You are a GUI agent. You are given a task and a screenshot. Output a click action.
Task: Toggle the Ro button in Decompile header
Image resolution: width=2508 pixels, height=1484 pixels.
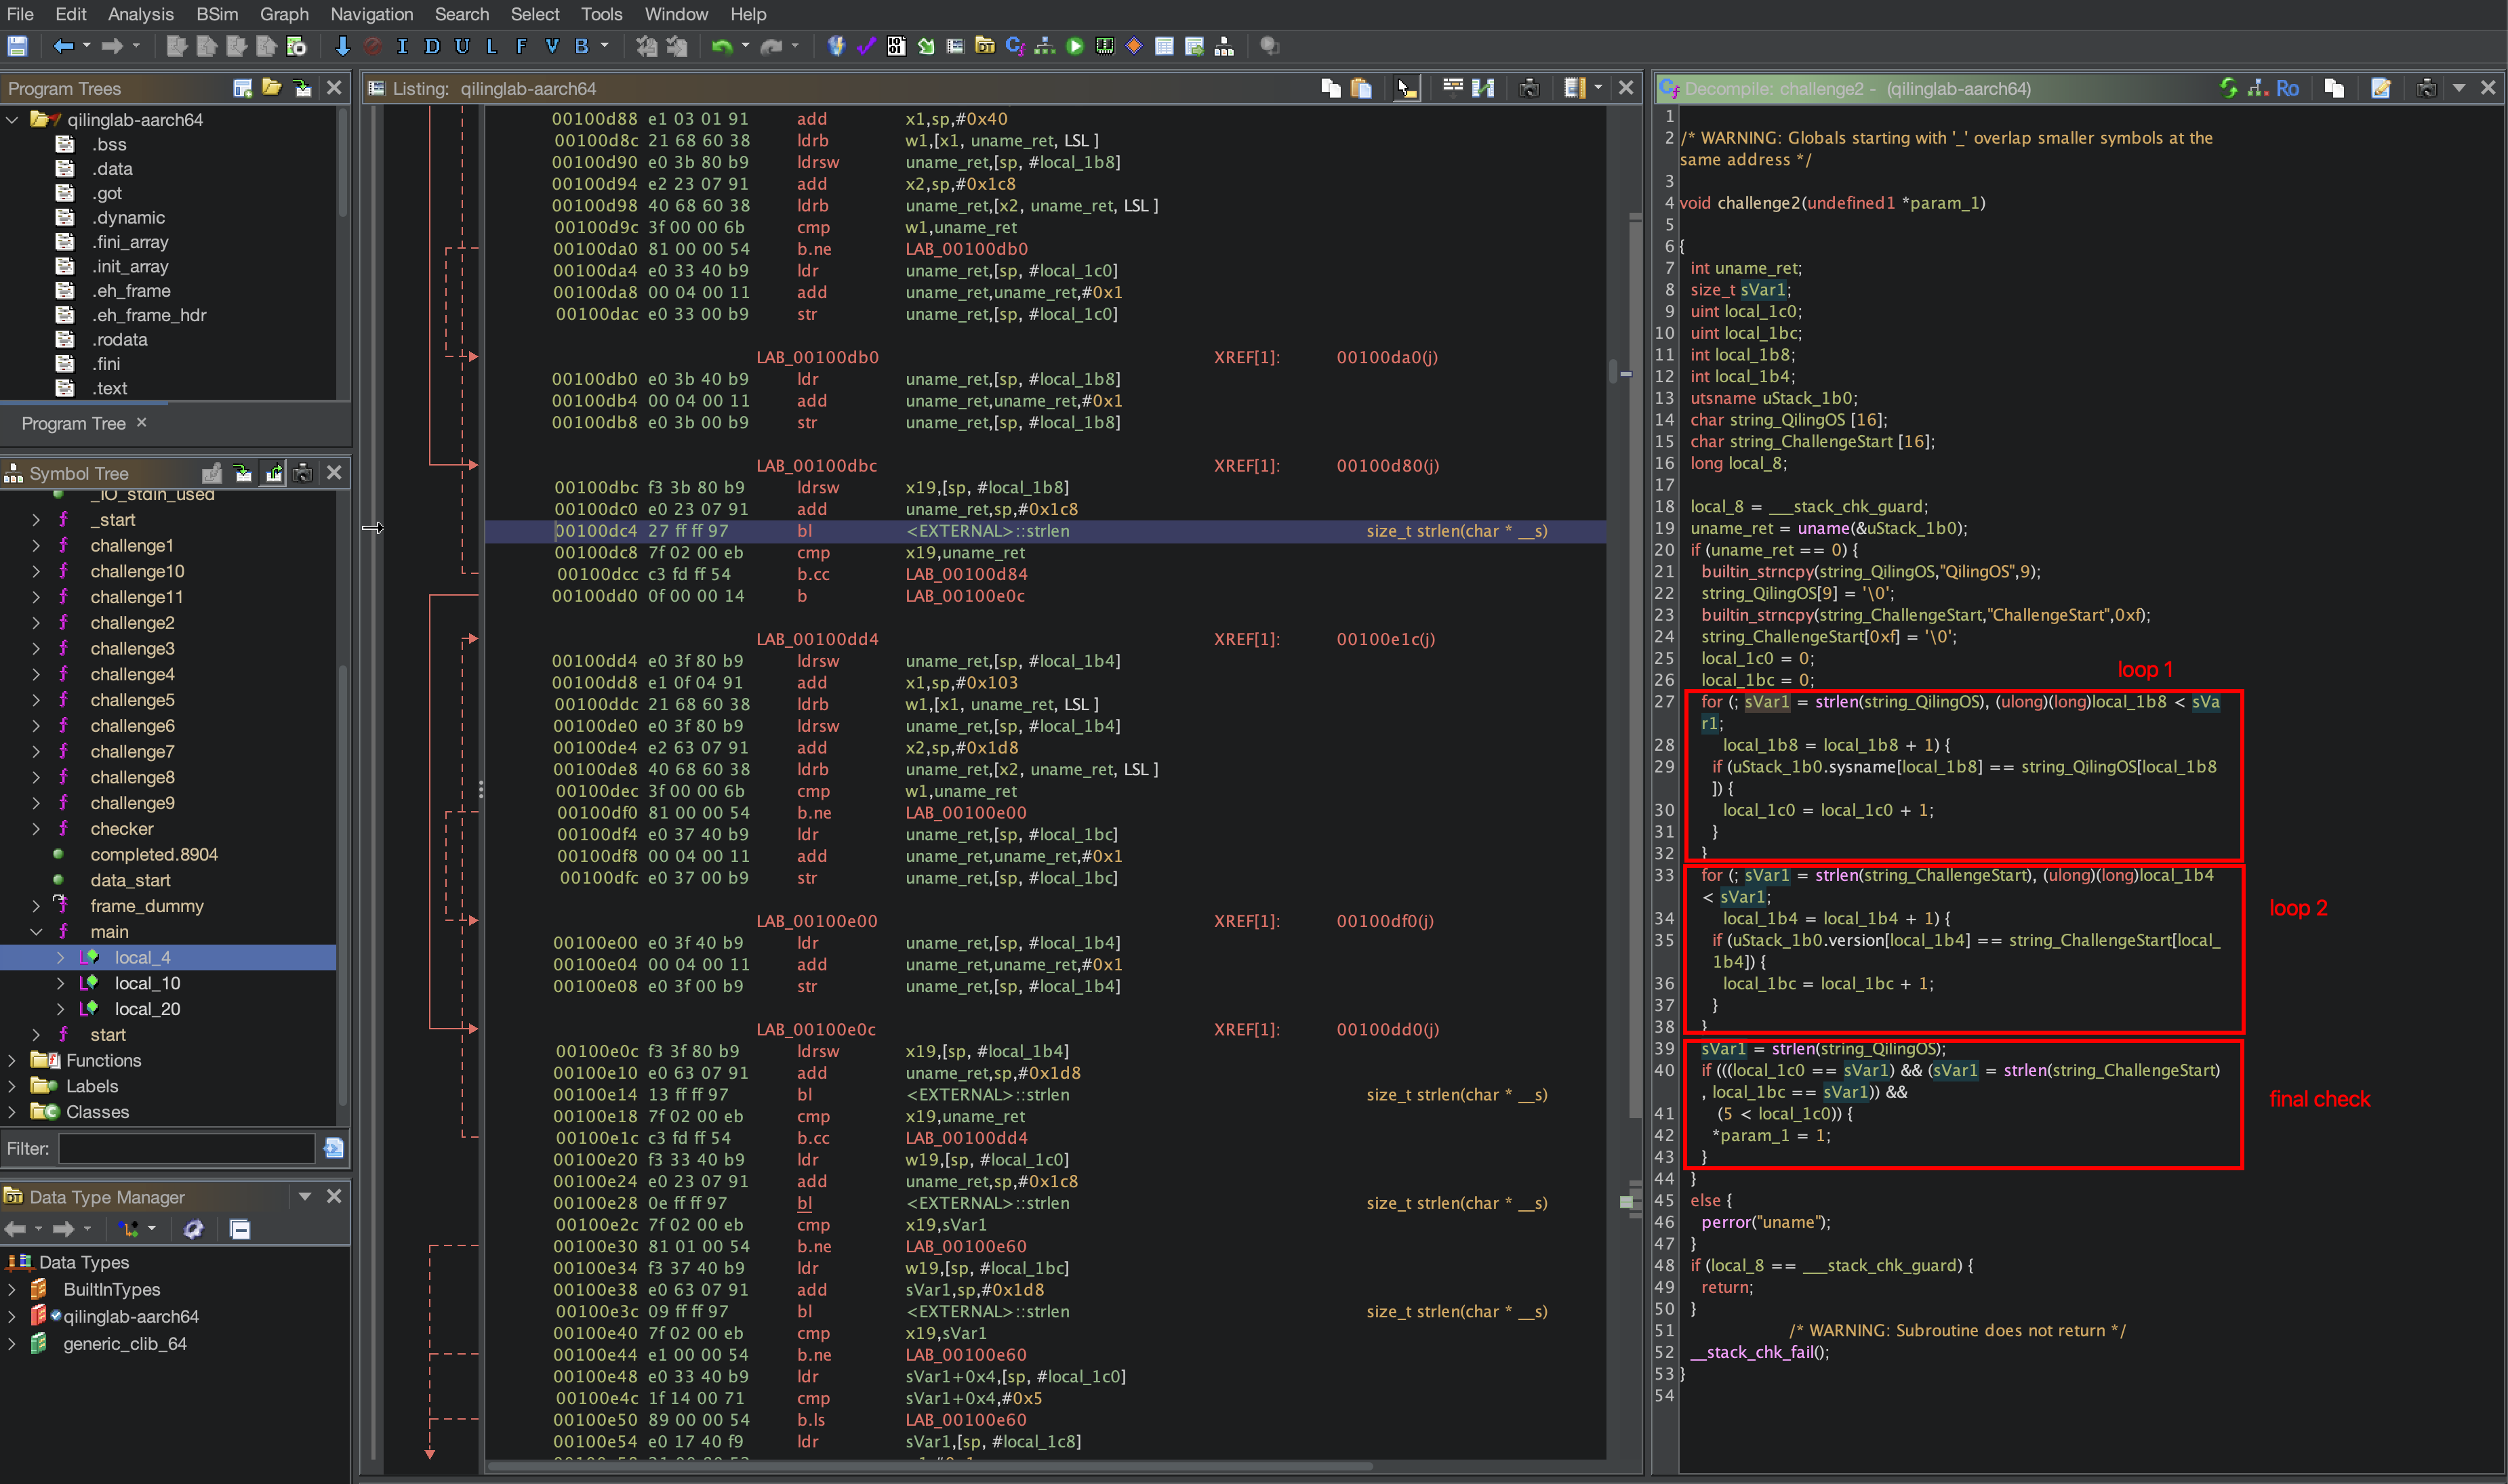click(x=2287, y=88)
